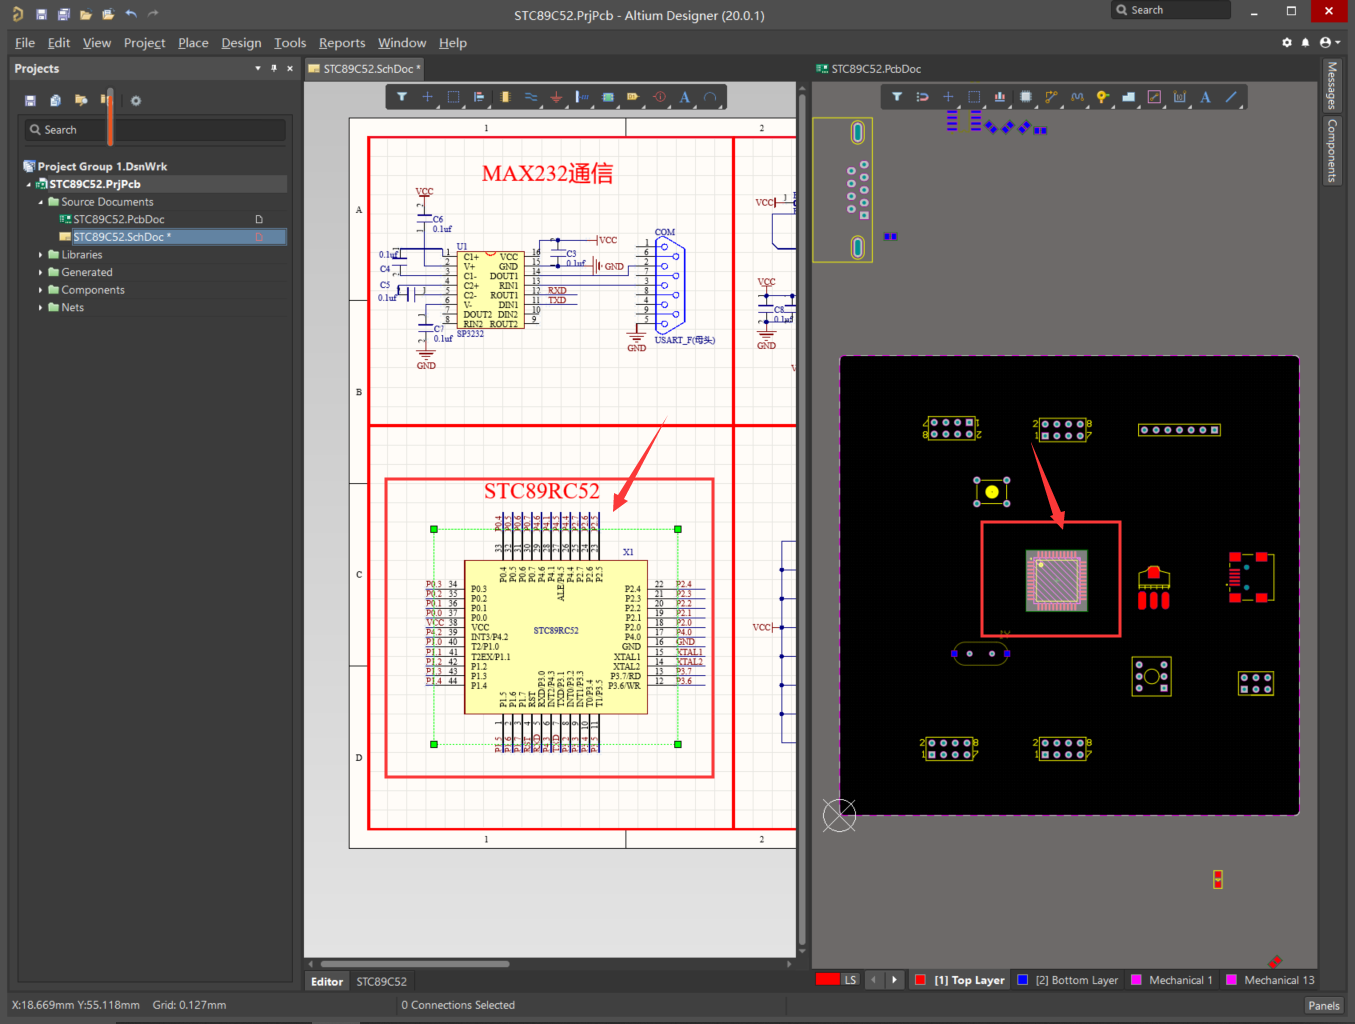Screen dimensions: 1355x1024
Task: Click the Panels button at bottom right
Action: 1324,1005
